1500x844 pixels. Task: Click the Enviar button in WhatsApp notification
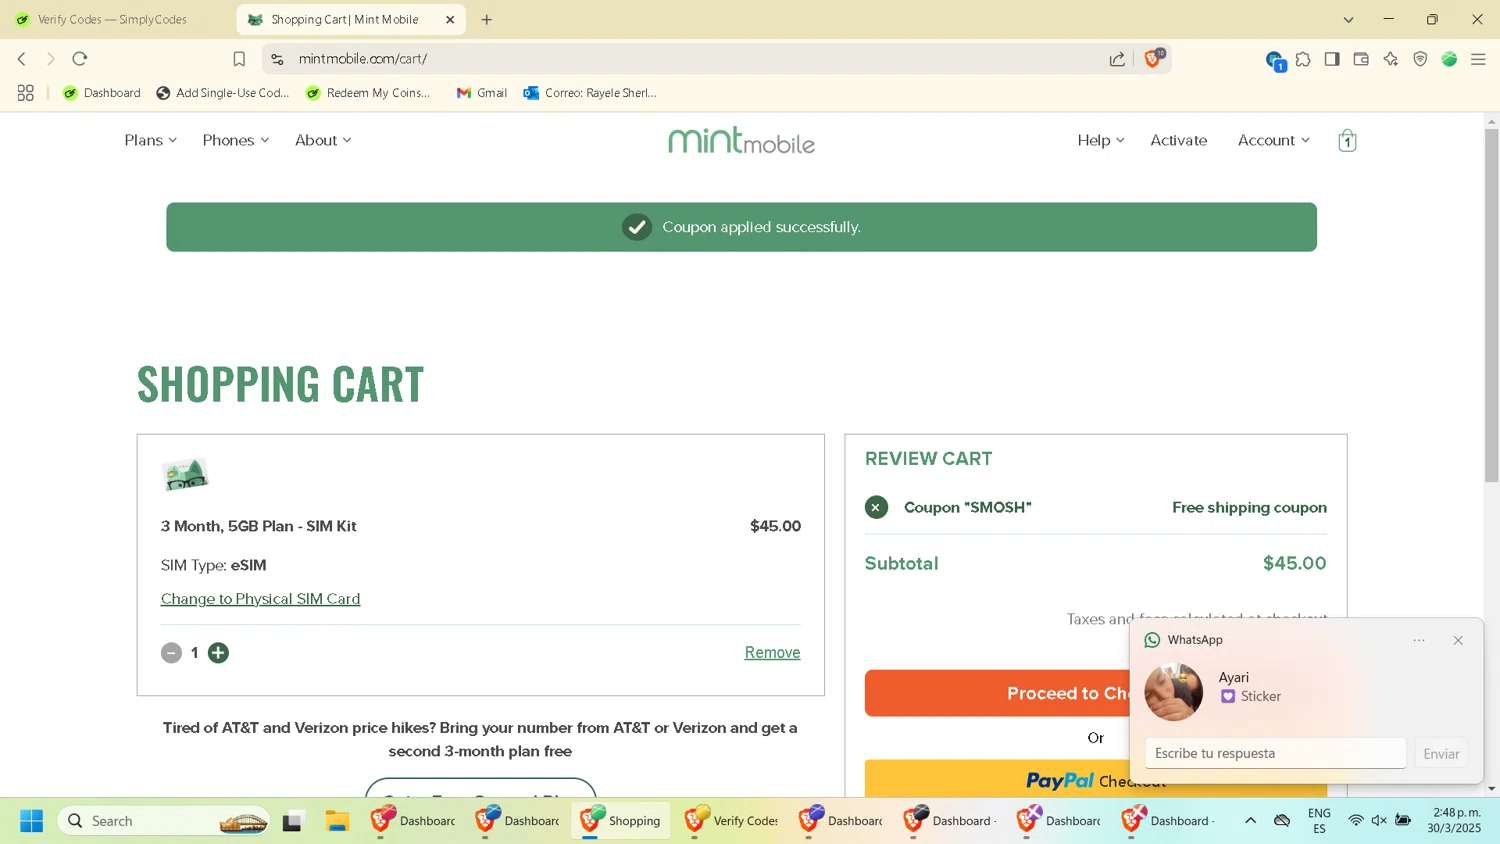point(1441,754)
